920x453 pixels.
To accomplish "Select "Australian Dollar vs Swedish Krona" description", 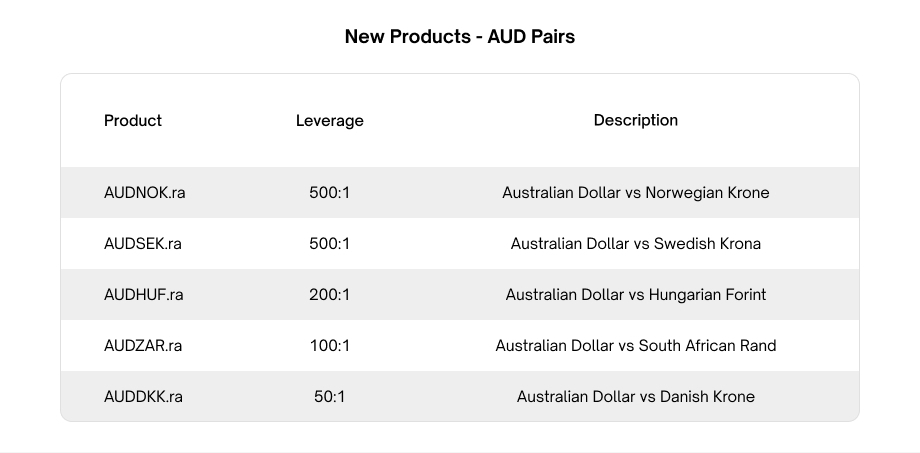I will pos(635,244).
